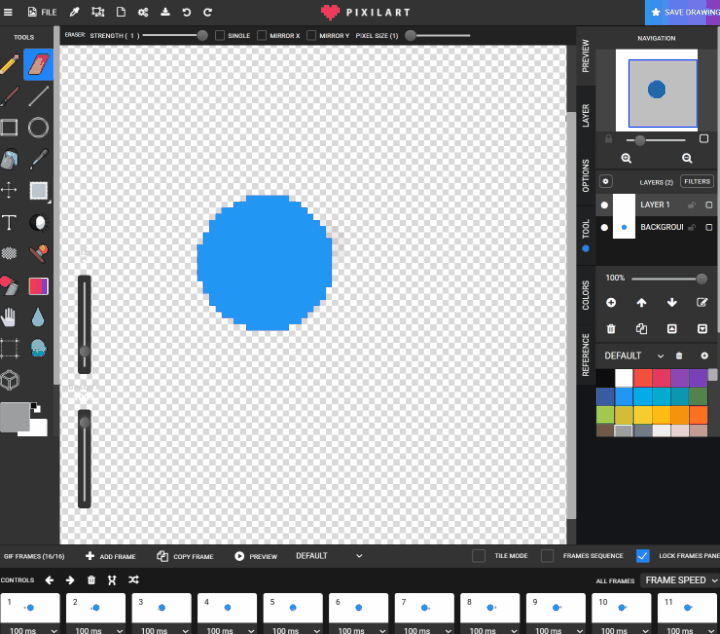Image resolution: width=720 pixels, height=634 pixels.
Task: Click the Resize canvas icon
Action: 98,12
